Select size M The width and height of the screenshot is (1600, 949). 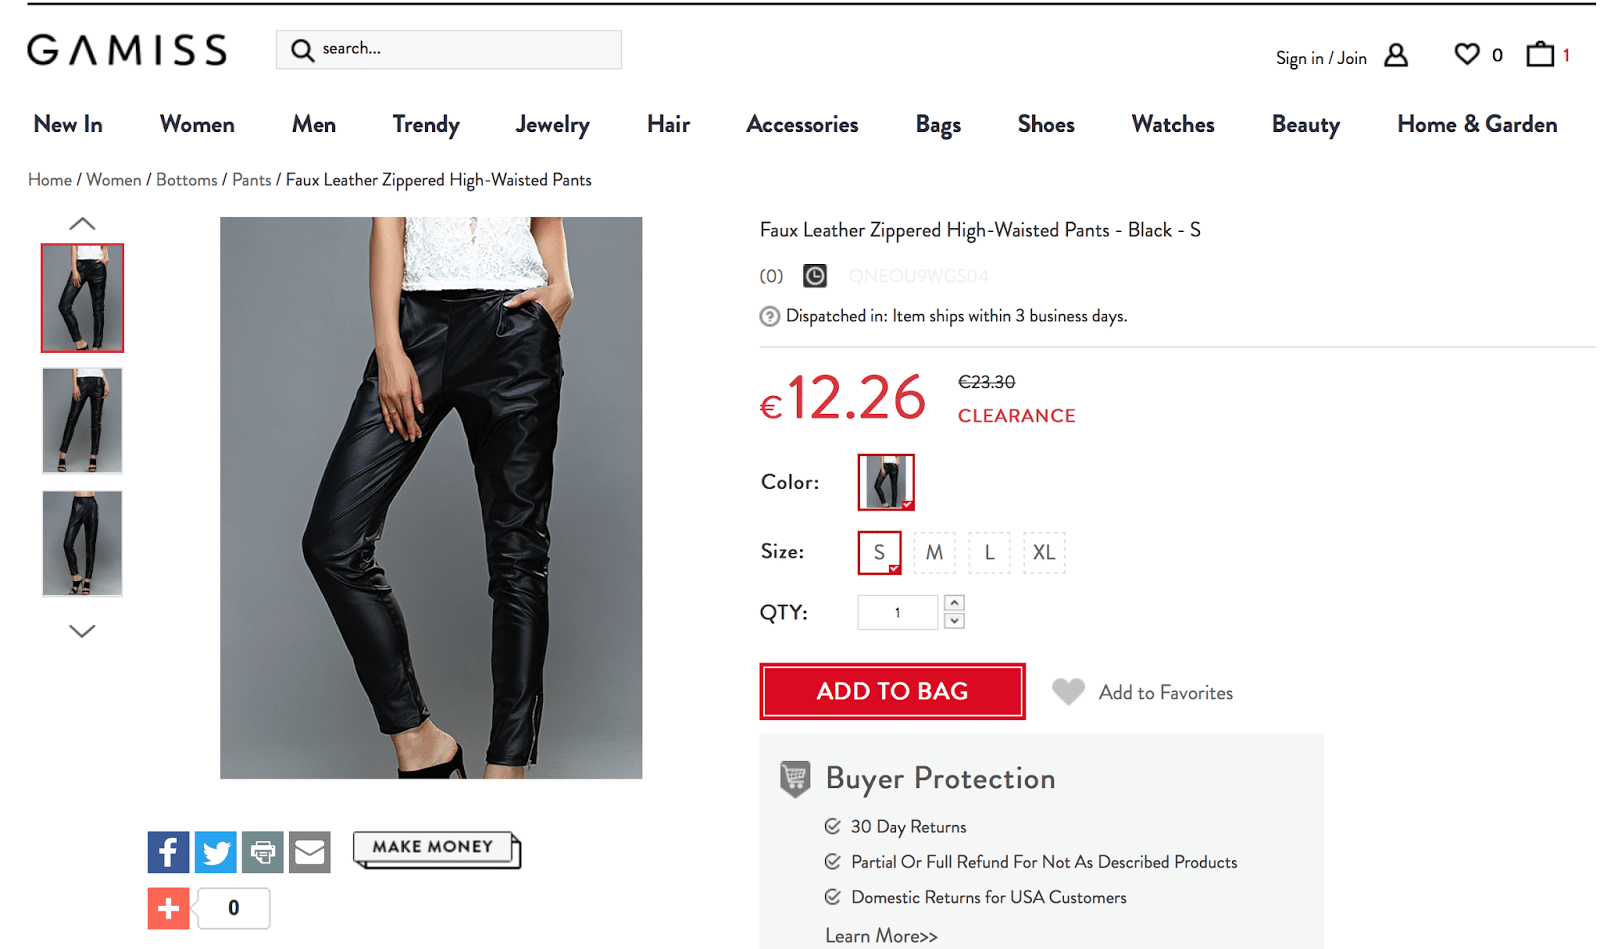coord(934,552)
